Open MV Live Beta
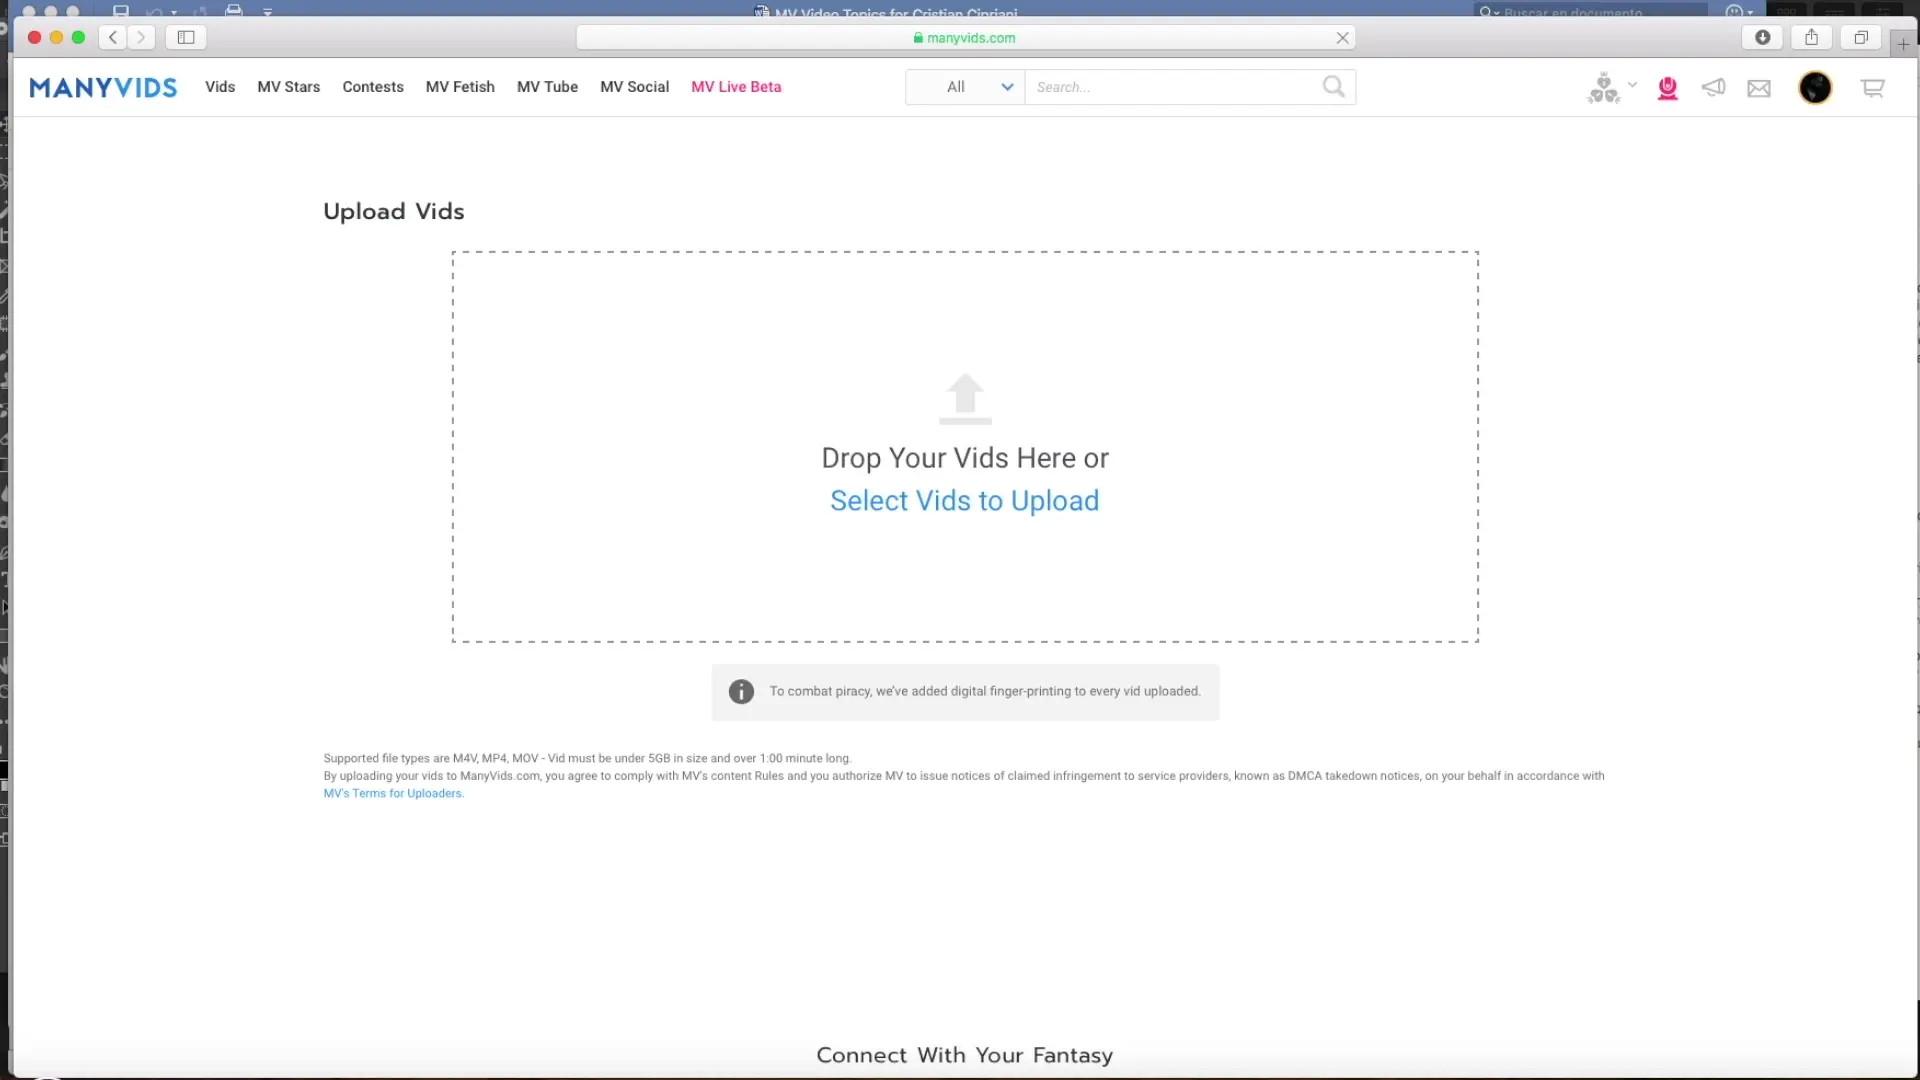Viewport: 1920px width, 1080px height. pyautogui.click(x=736, y=87)
